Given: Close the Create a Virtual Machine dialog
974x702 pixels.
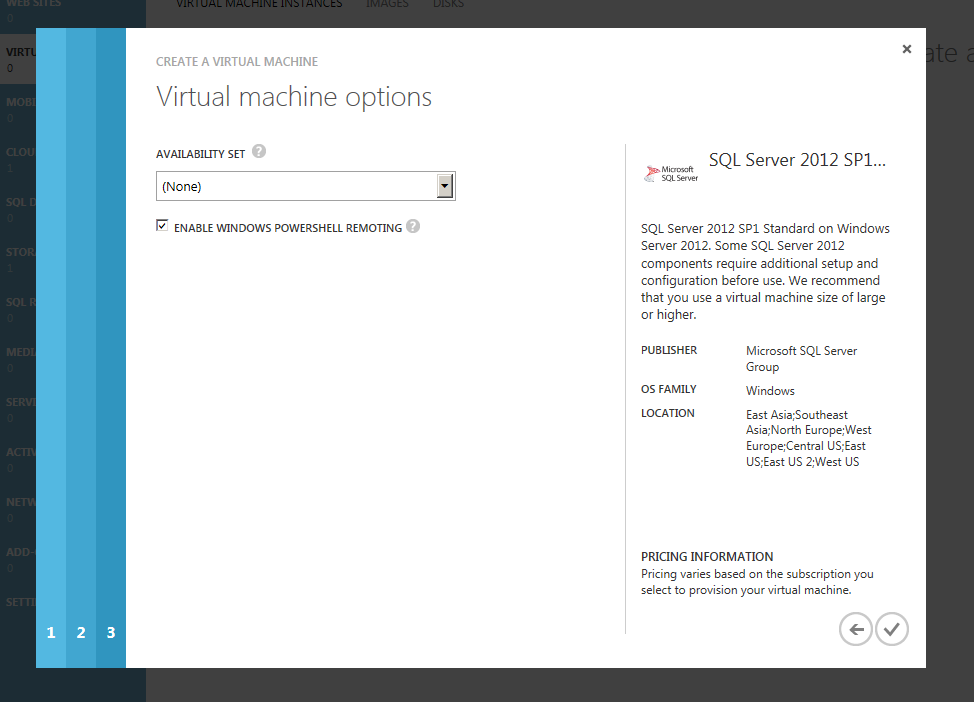Looking at the screenshot, I should pyautogui.click(x=906, y=49).
